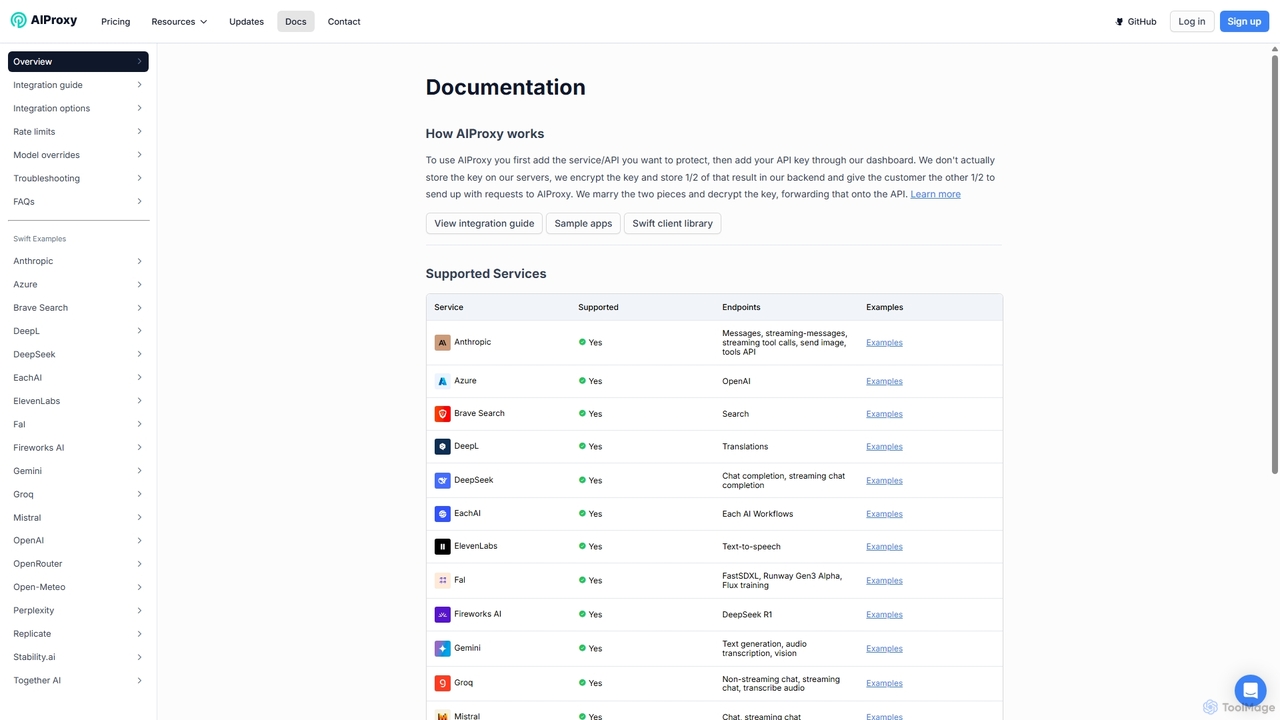Click the AIProxy logo icon
Image resolution: width=1280 pixels, height=720 pixels.
tap(18, 20)
